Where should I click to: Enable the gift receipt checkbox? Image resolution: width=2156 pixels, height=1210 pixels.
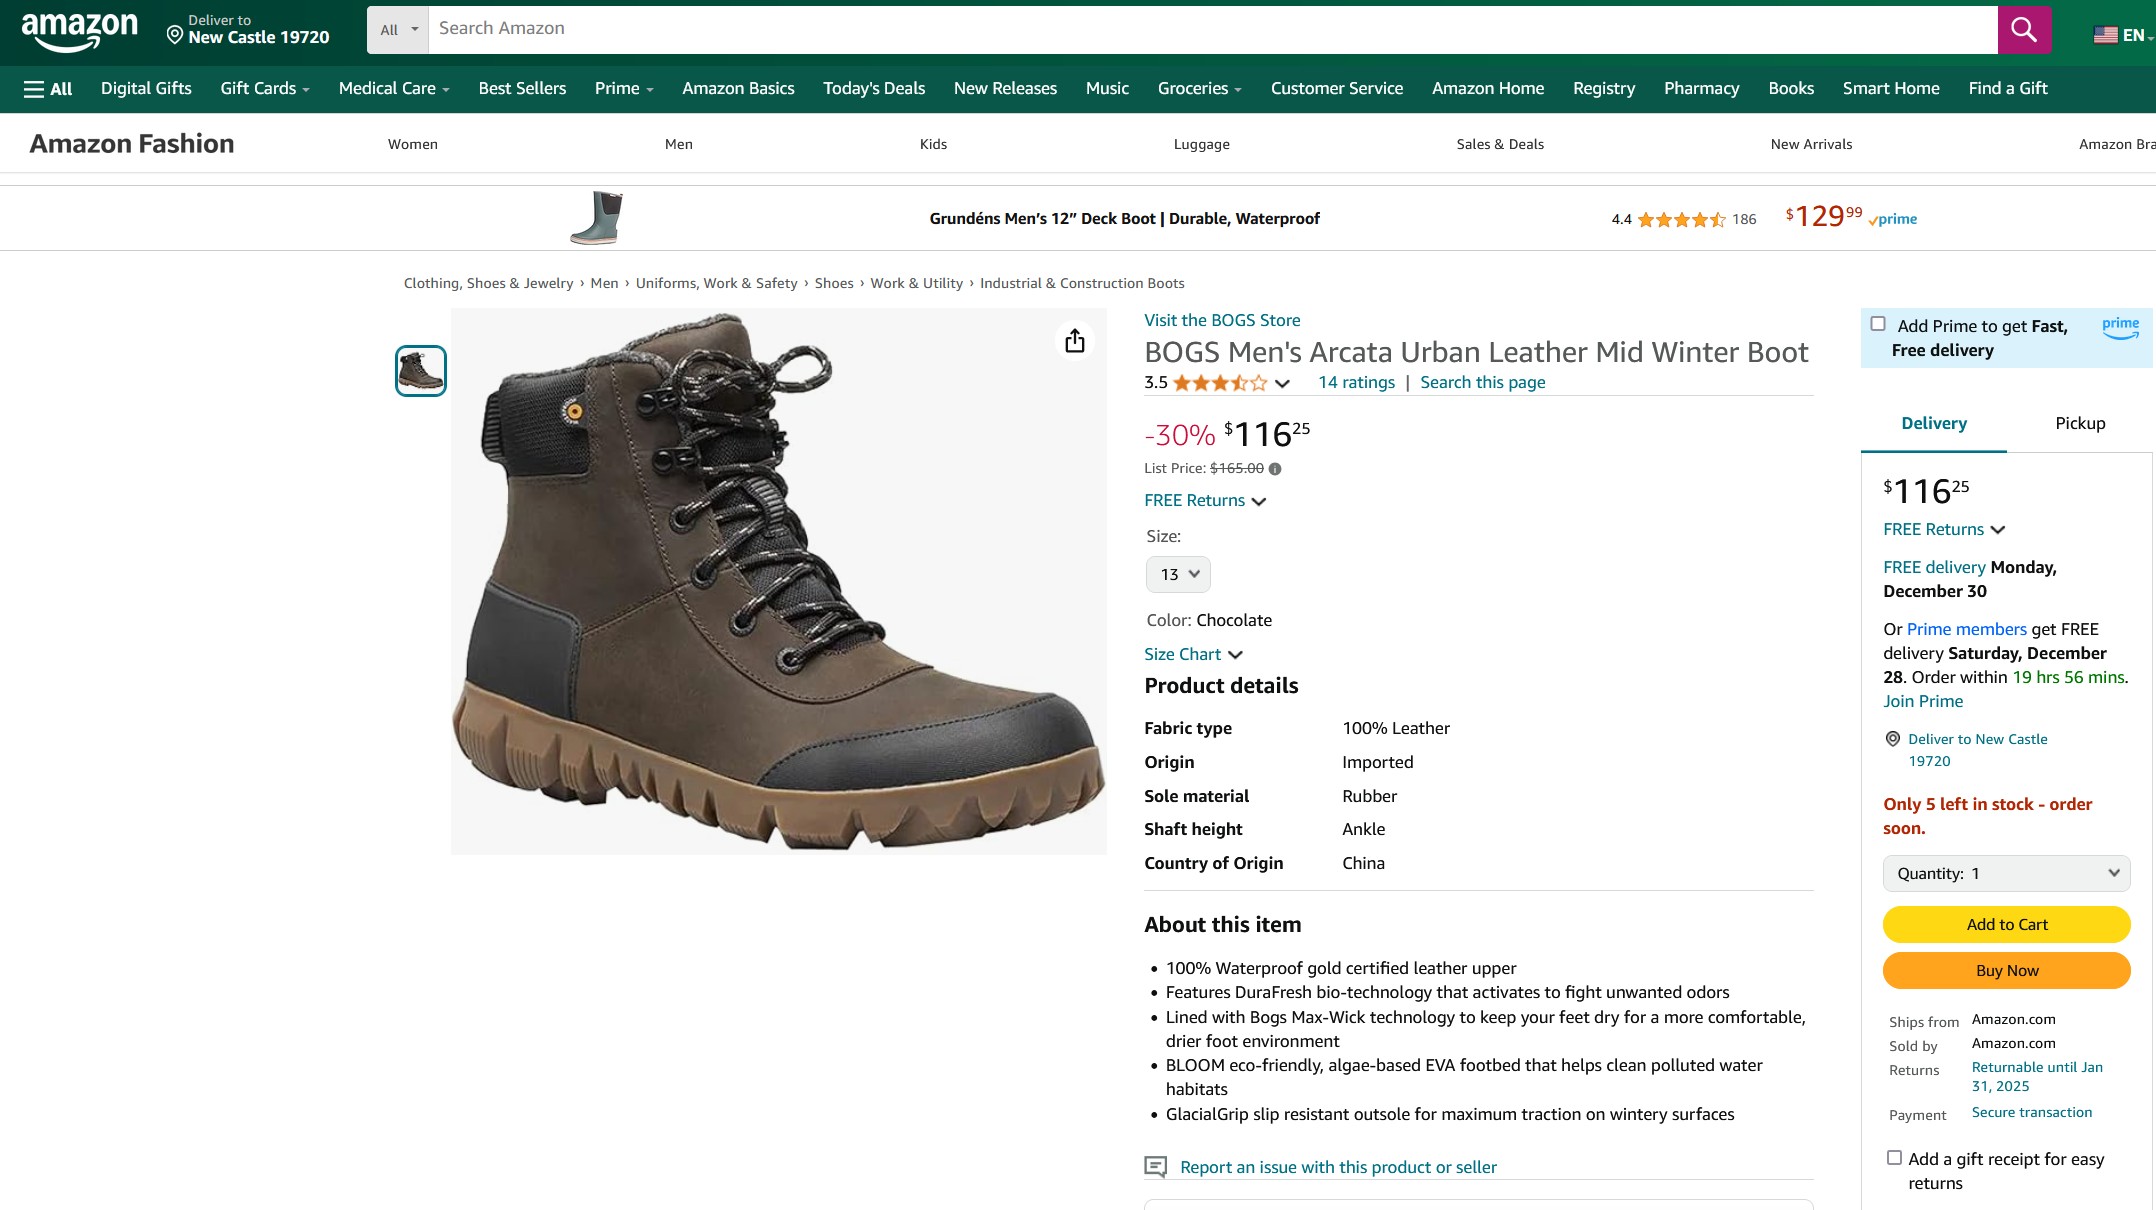tap(1894, 1158)
